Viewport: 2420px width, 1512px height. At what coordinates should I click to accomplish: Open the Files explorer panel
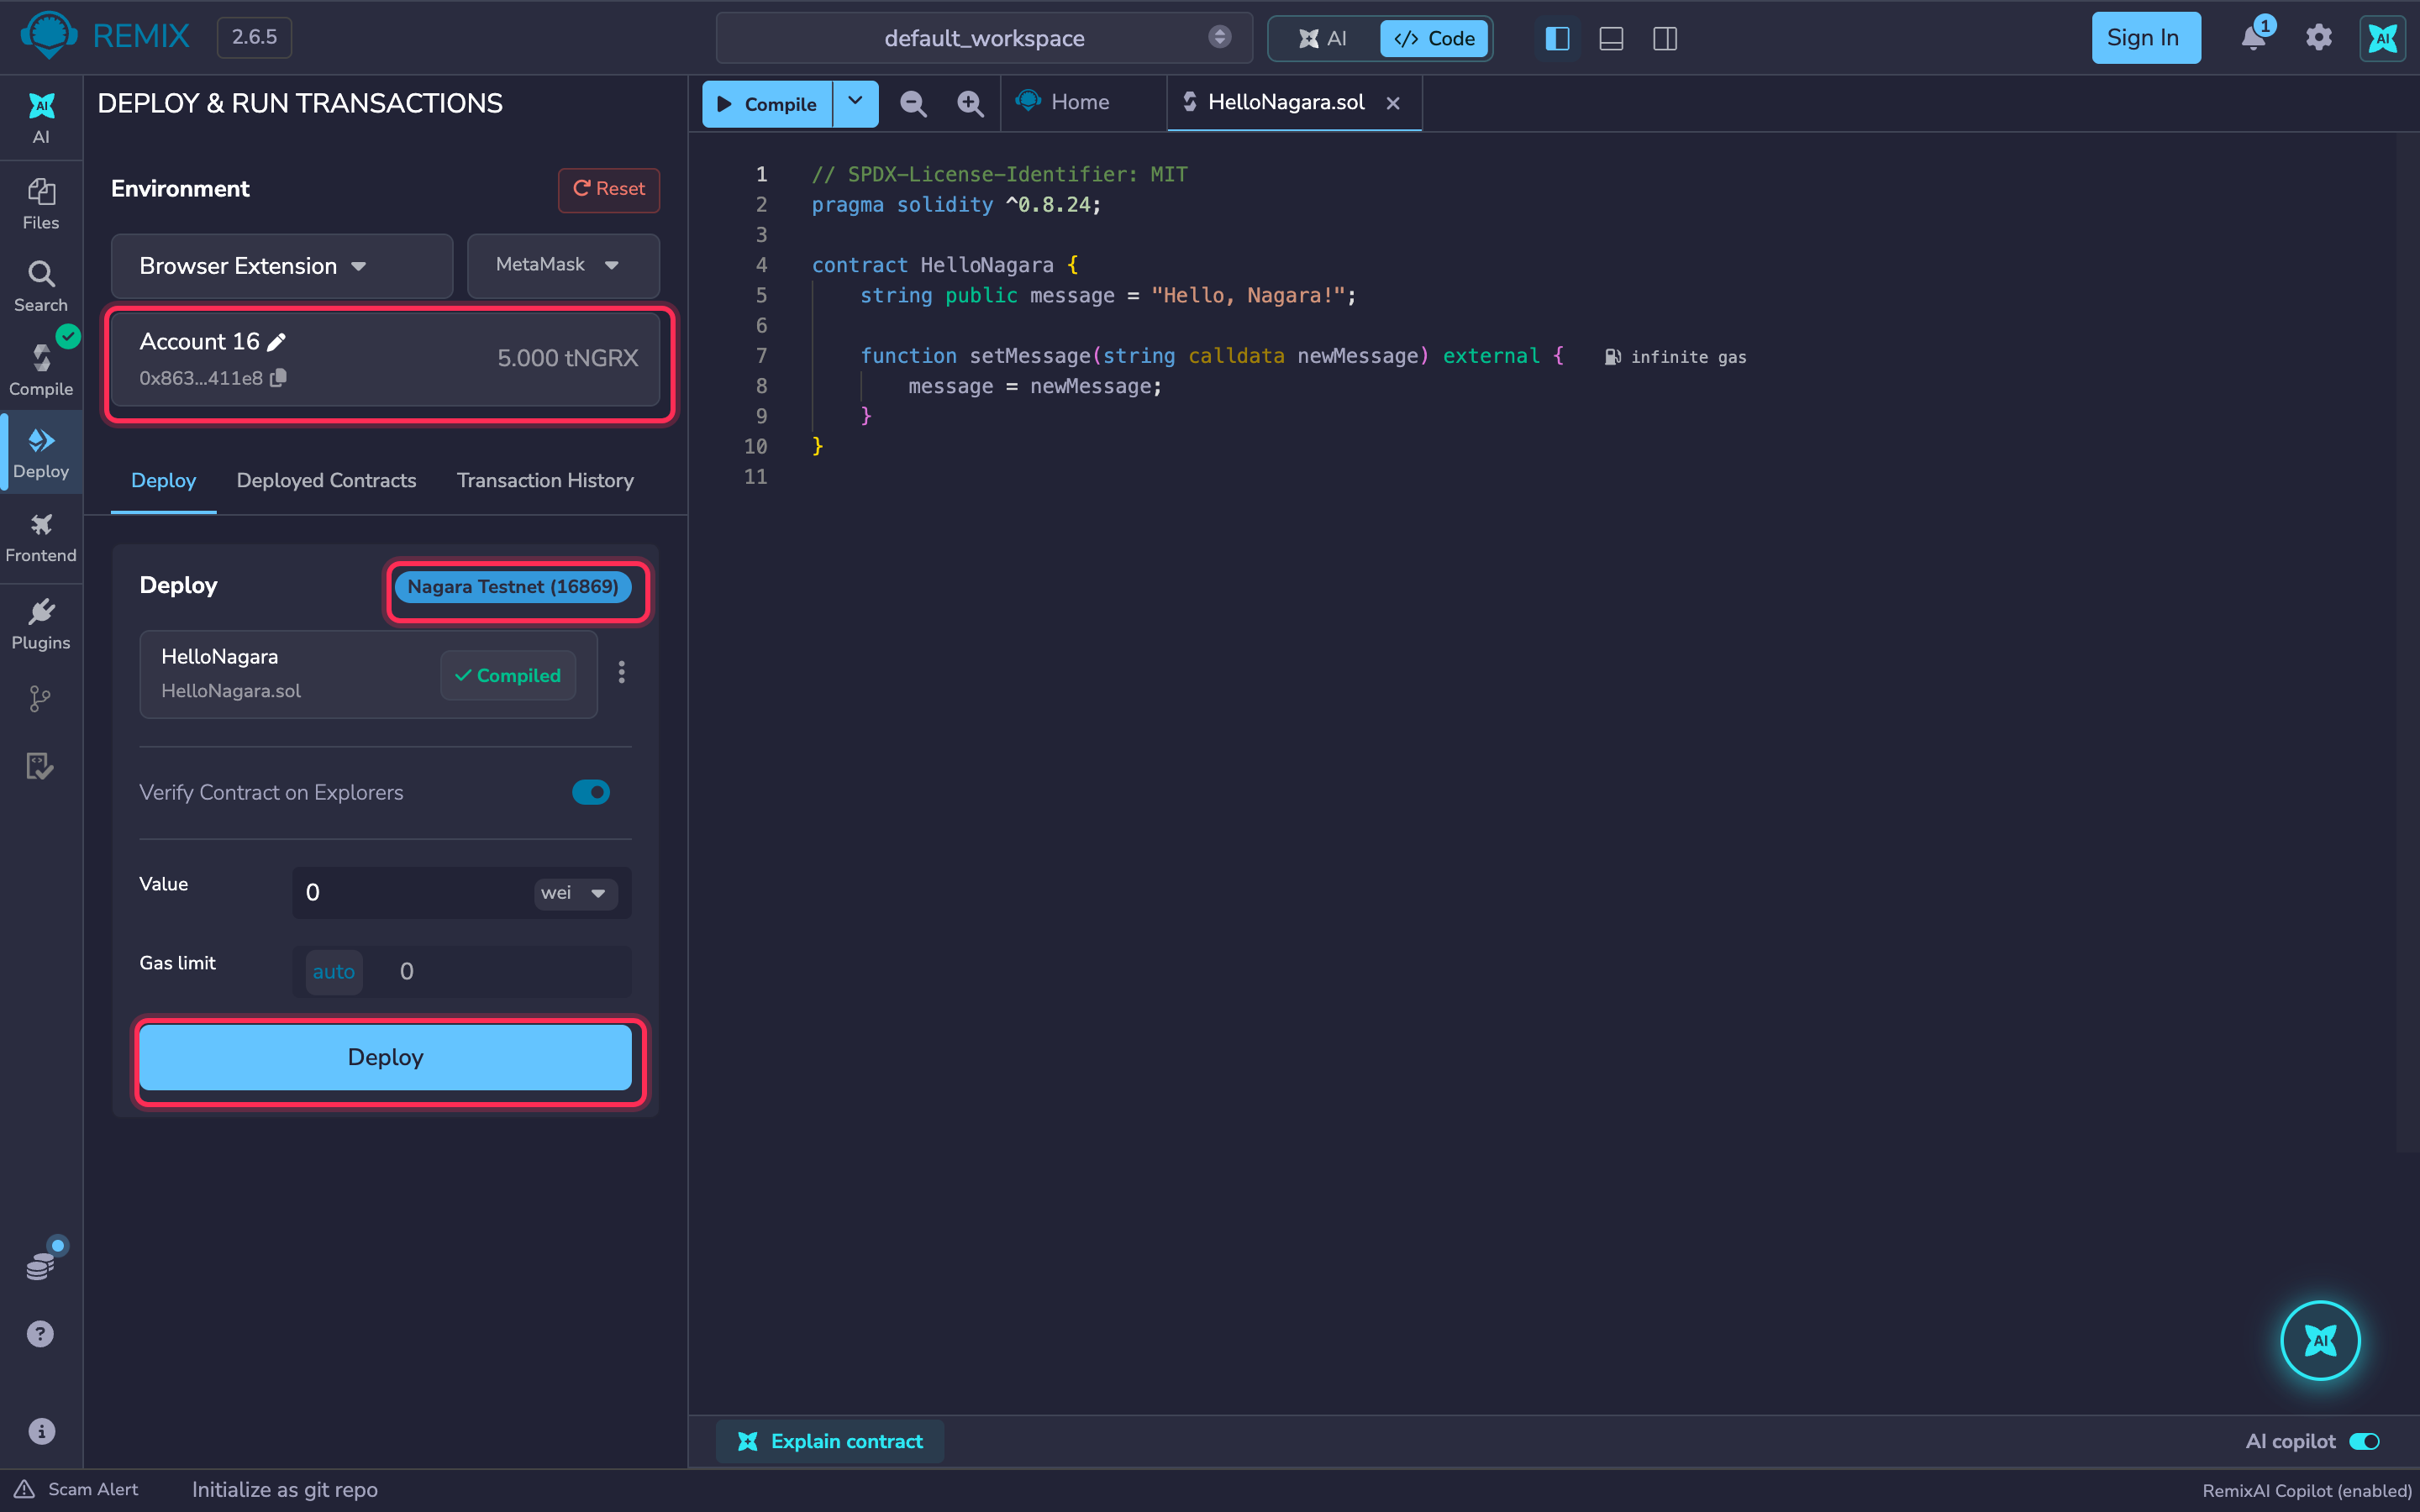click(41, 203)
